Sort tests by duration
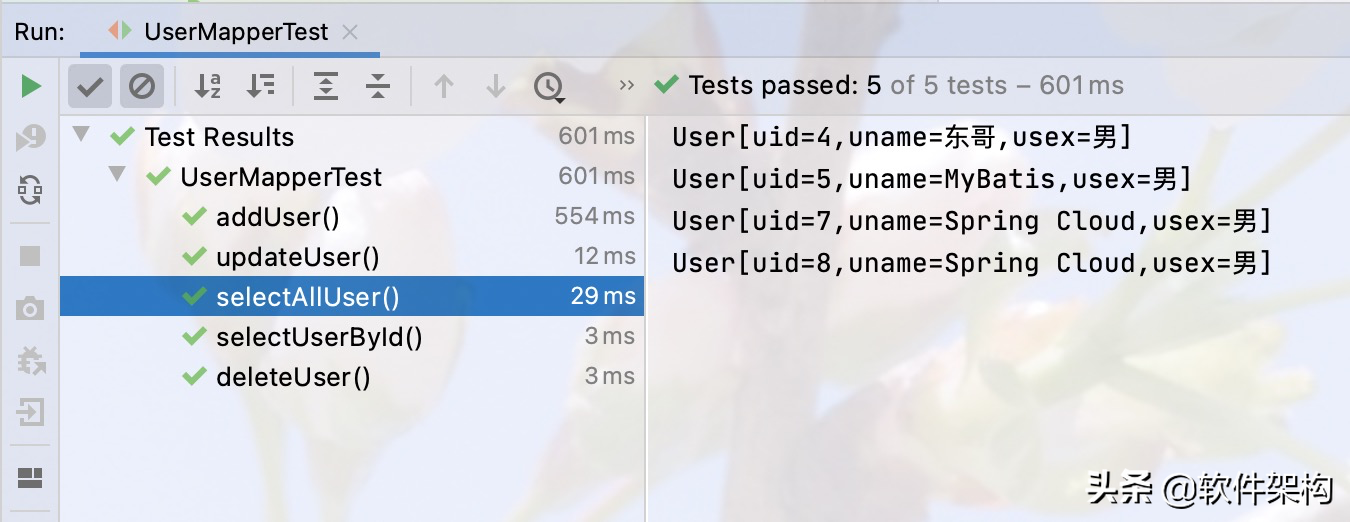1350x522 pixels. pos(260,87)
